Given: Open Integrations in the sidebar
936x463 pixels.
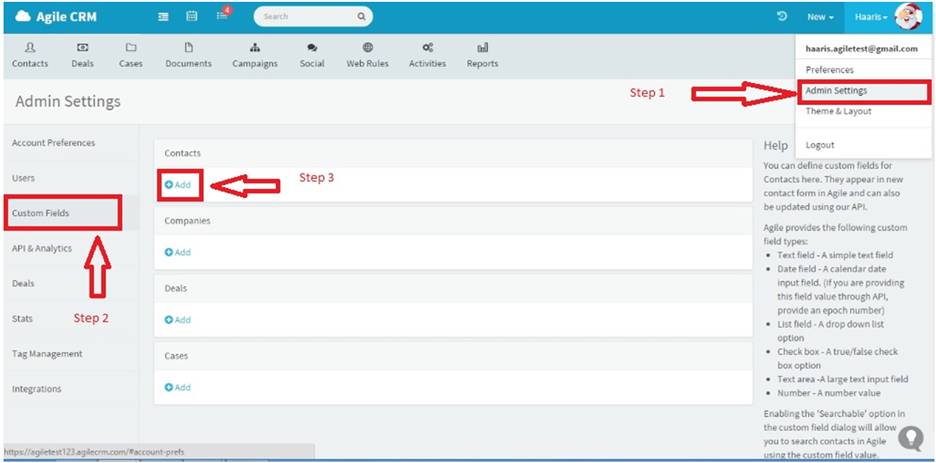Looking at the screenshot, I should point(36,389).
